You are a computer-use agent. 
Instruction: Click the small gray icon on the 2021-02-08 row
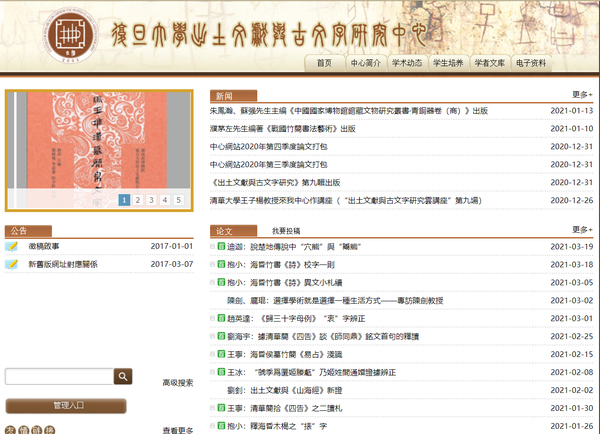(x=212, y=372)
